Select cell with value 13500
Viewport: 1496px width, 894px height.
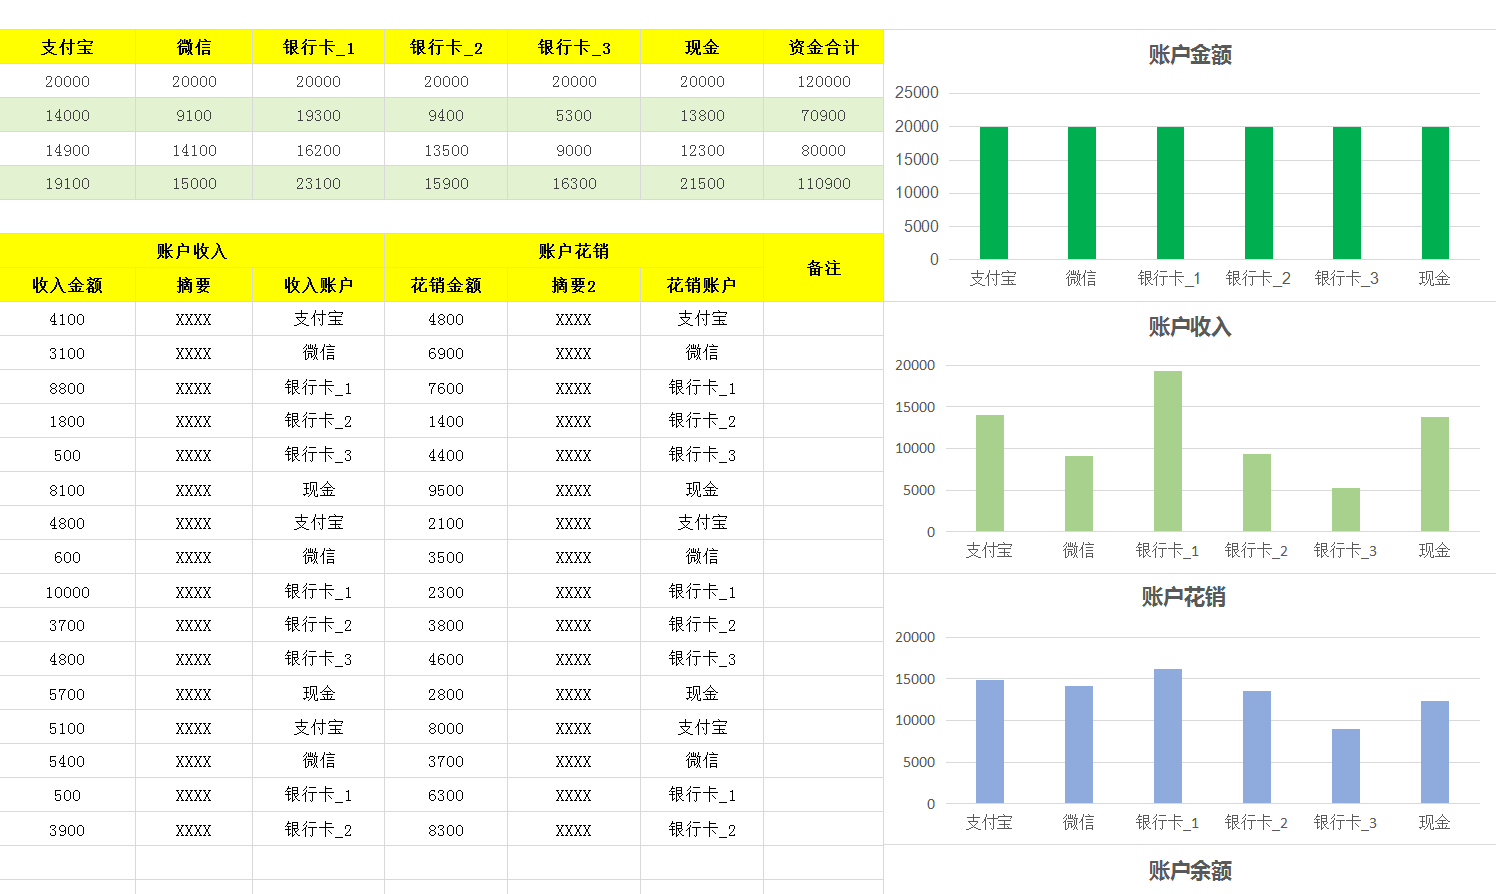[446, 150]
